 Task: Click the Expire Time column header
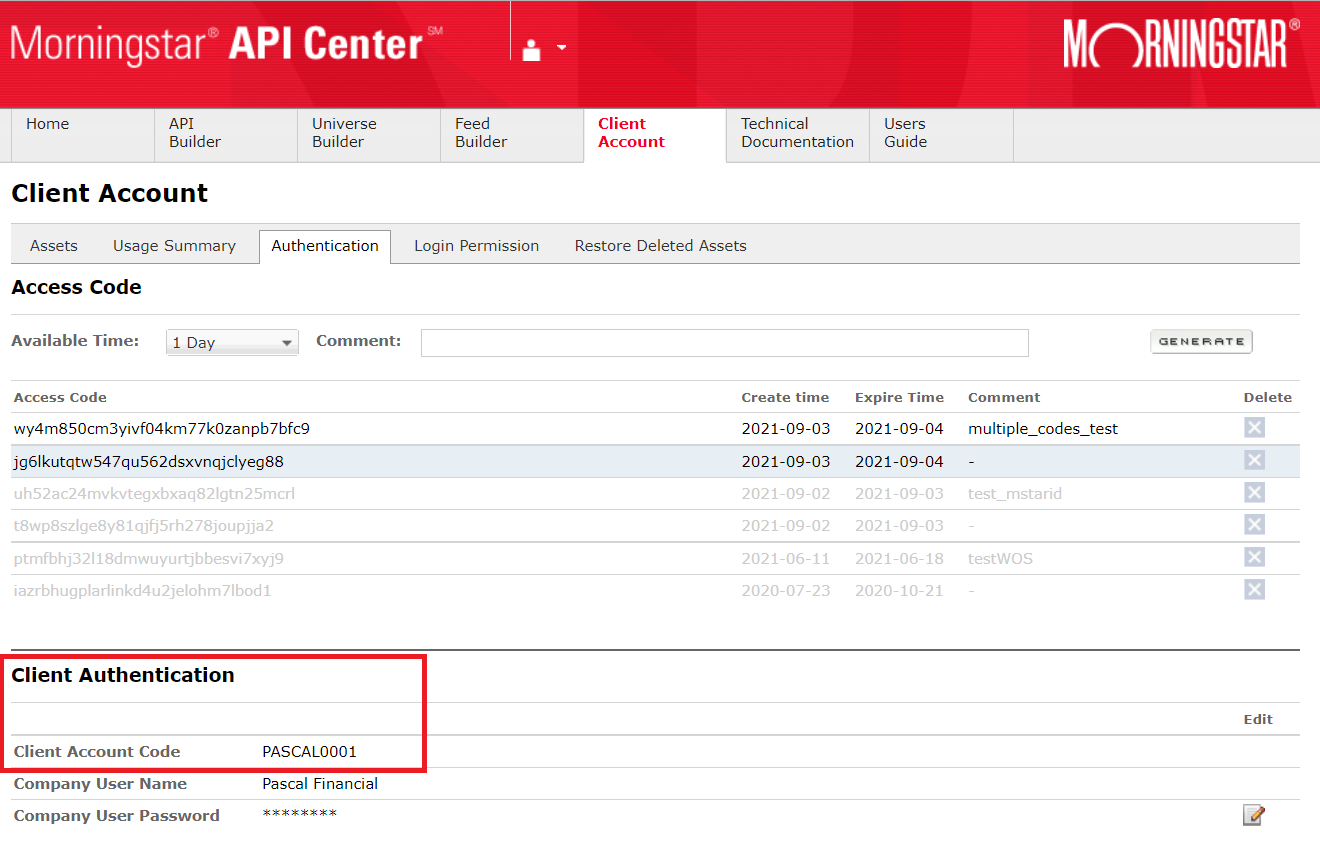[x=899, y=397]
